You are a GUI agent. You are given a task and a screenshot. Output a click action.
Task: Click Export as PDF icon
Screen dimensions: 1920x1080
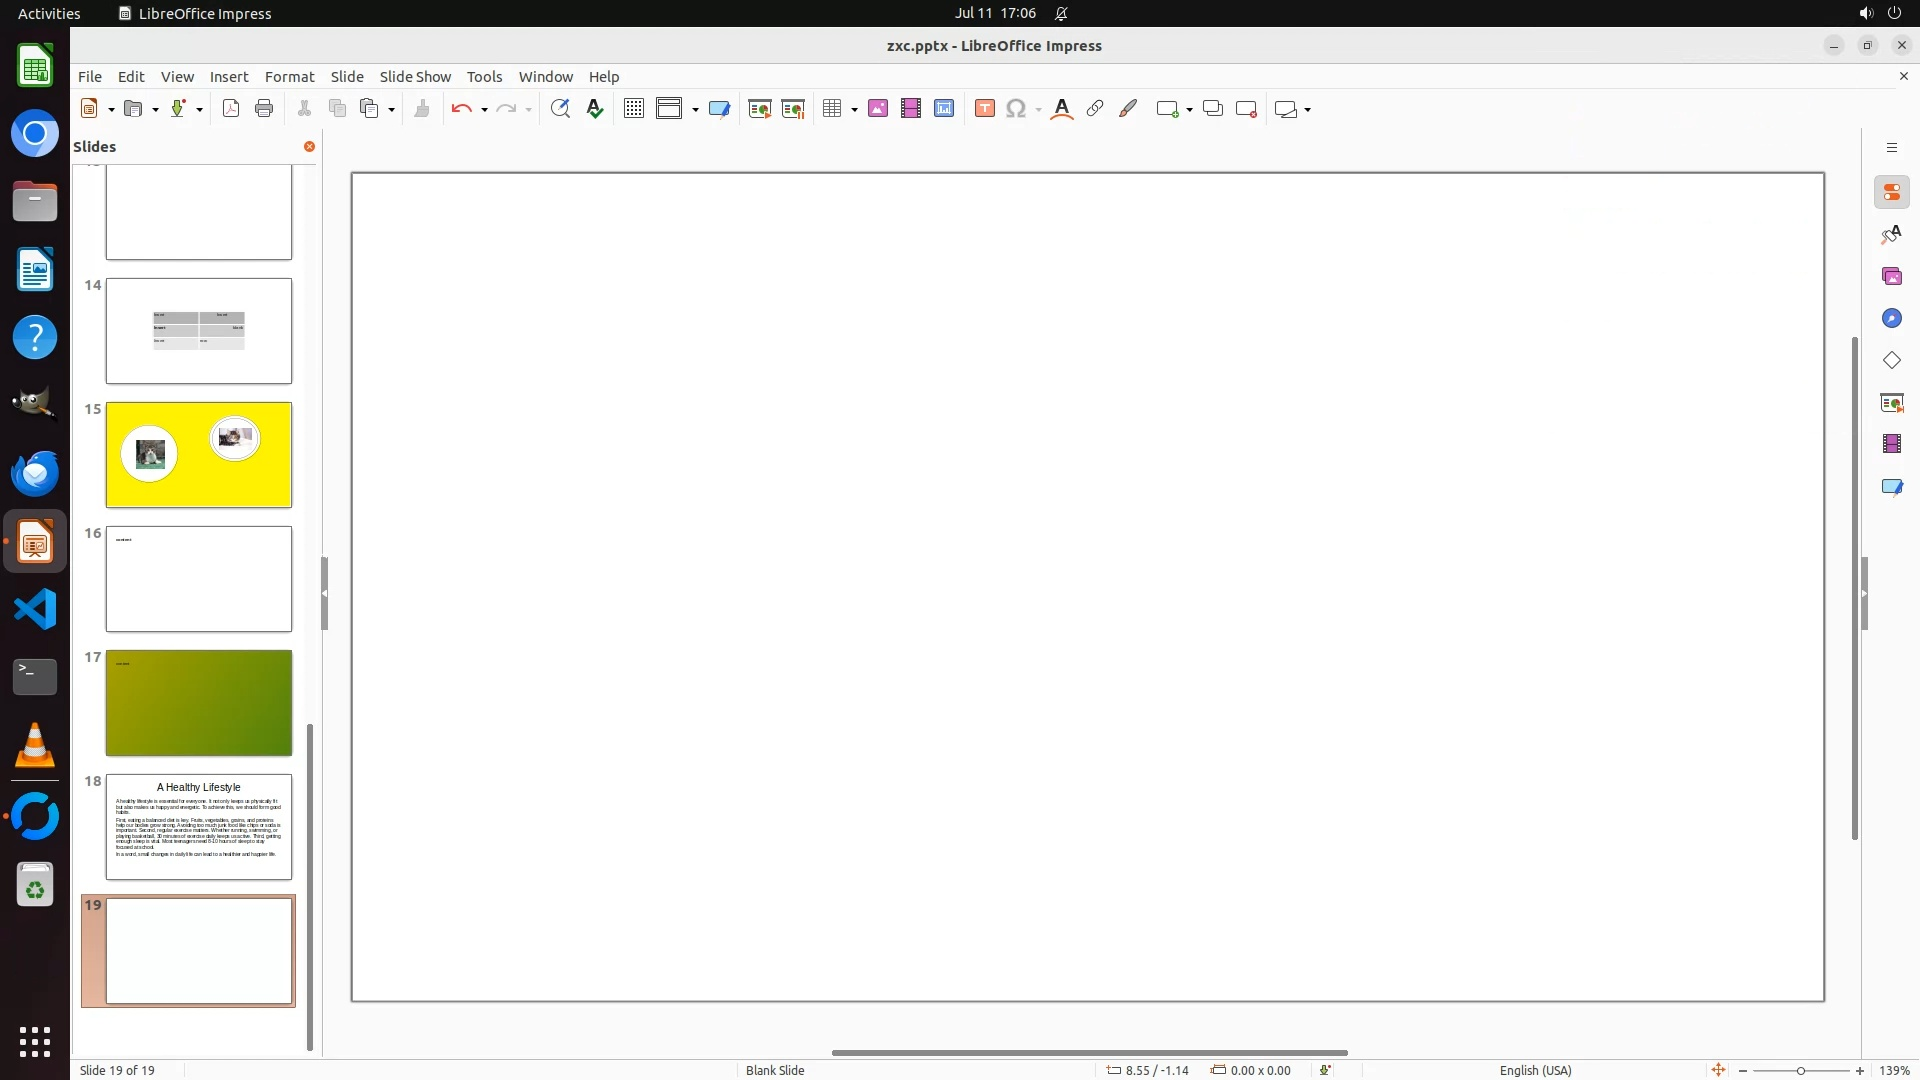click(231, 109)
